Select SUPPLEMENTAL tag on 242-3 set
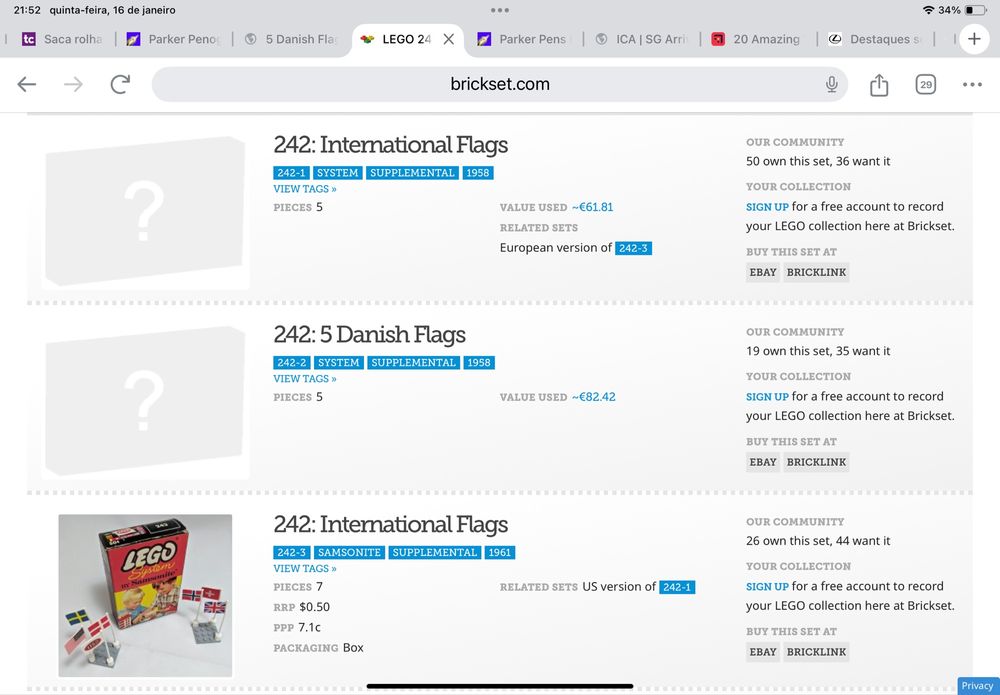This screenshot has height=695, width=1000. [x=434, y=552]
